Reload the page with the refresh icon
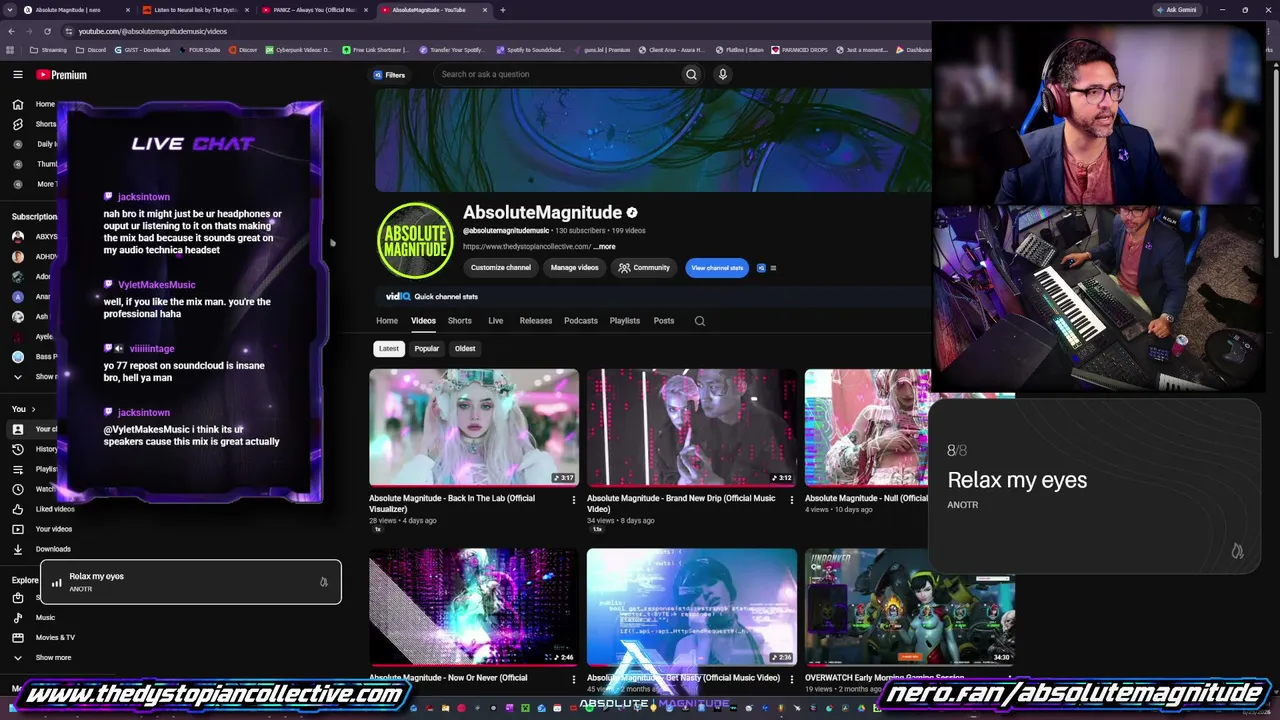Image resolution: width=1280 pixels, height=720 pixels. click(x=47, y=31)
